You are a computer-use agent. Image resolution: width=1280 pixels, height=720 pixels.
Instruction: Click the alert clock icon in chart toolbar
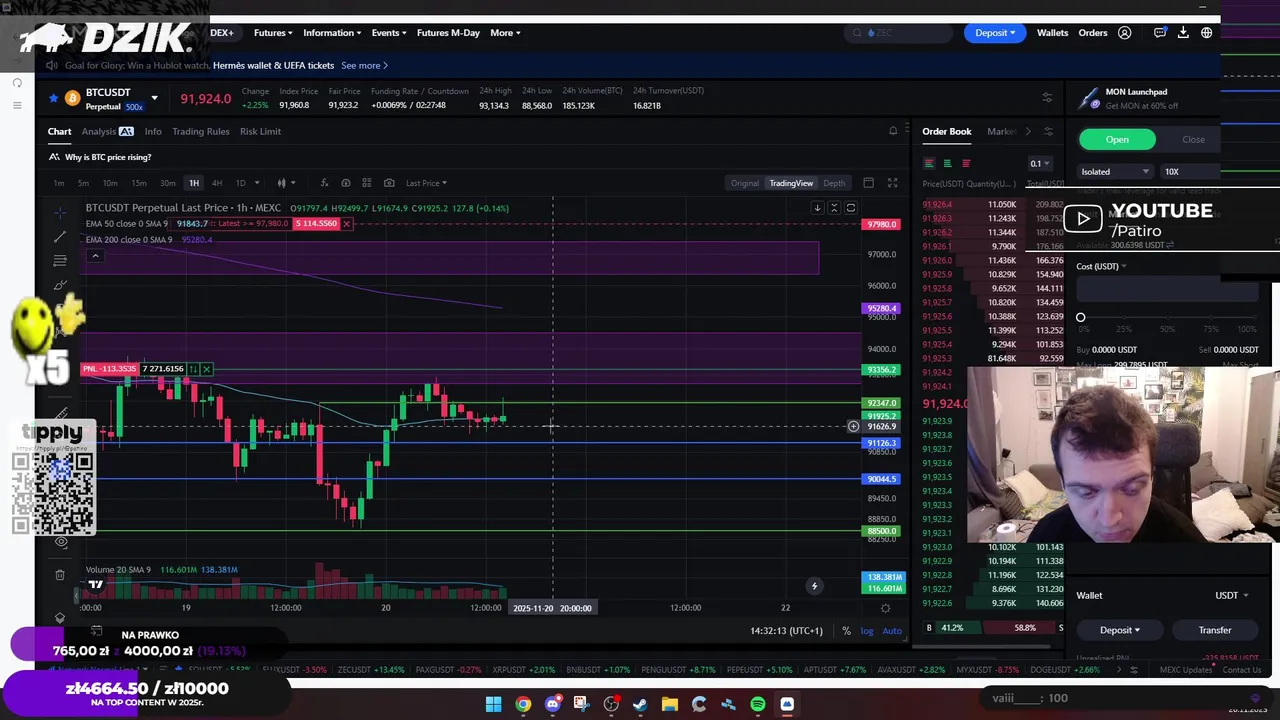pyautogui.click(x=346, y=183)
